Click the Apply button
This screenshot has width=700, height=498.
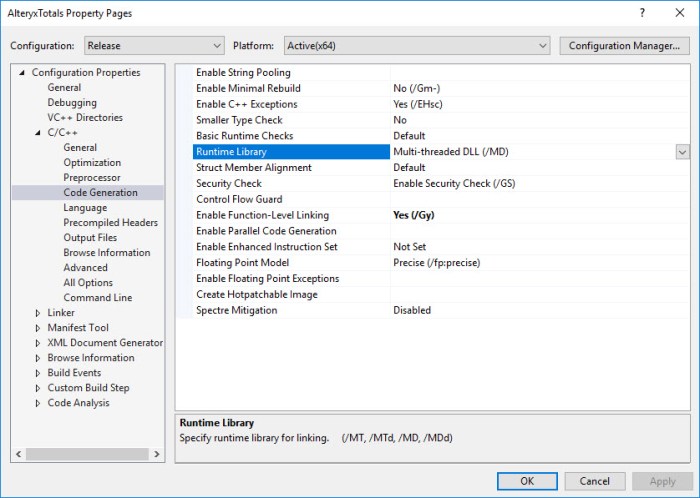pos(662,481)
